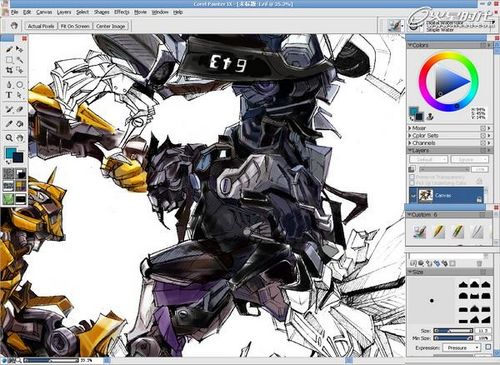Screen dimensions: 500x365
Task: Toggle the Expression invert checkbox
Action: [488, 347]
